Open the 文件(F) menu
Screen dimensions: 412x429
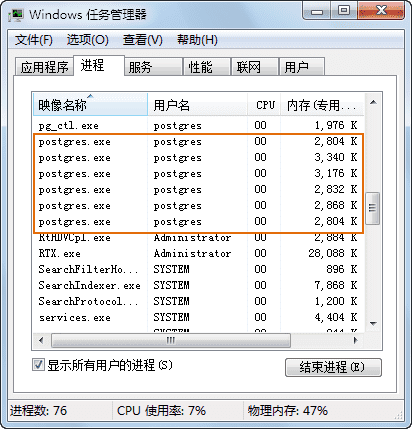pos(34,40)
